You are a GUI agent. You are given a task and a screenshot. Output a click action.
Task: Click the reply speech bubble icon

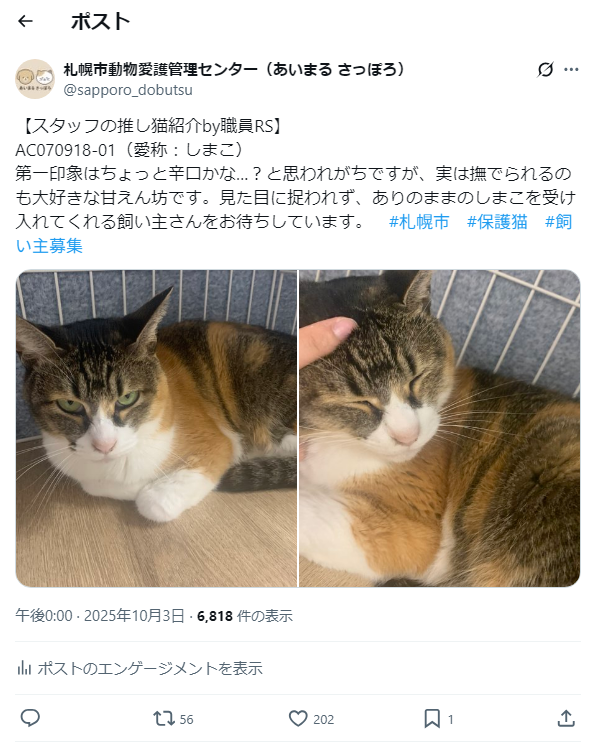(x=30, y=718)
